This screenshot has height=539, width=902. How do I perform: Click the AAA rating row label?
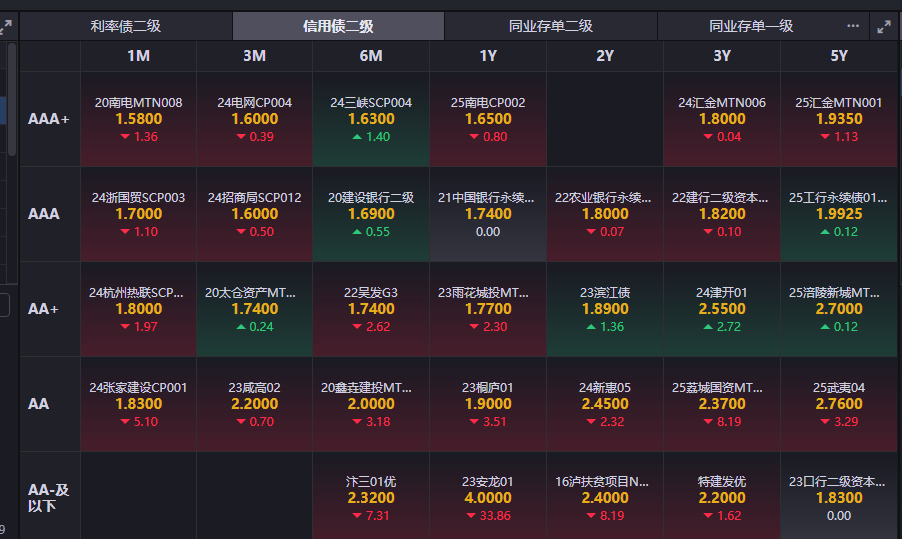pos(49,214)
